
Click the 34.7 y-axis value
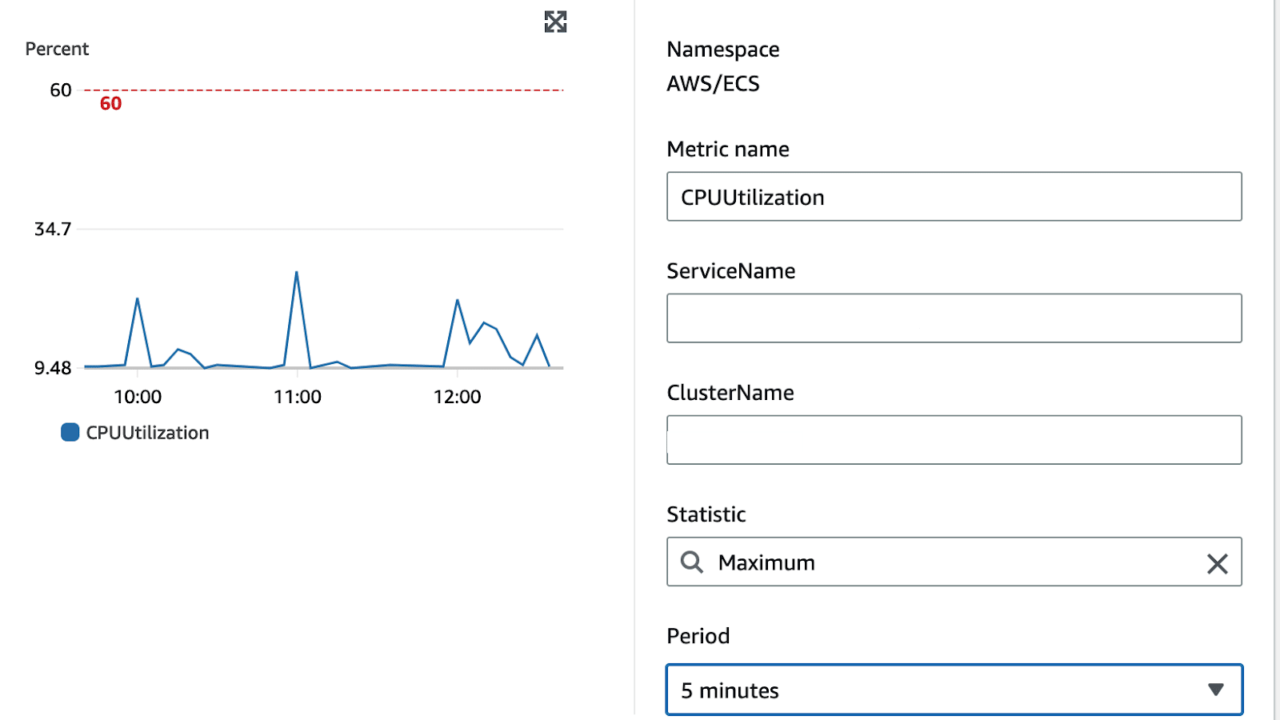(53, 229)
